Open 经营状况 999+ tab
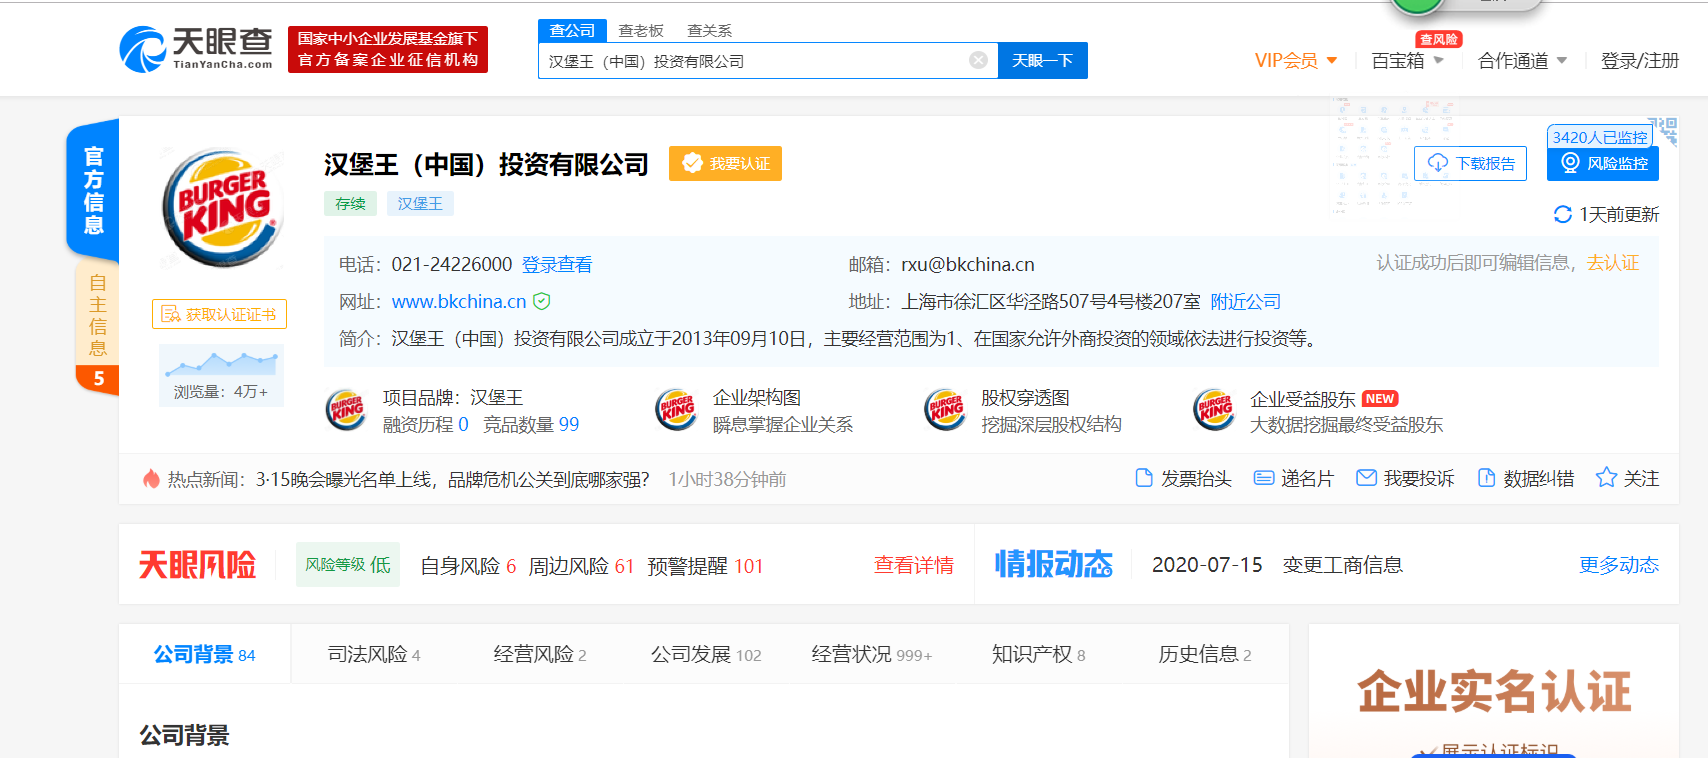1708x758 pixels. [x=872, y=654]
